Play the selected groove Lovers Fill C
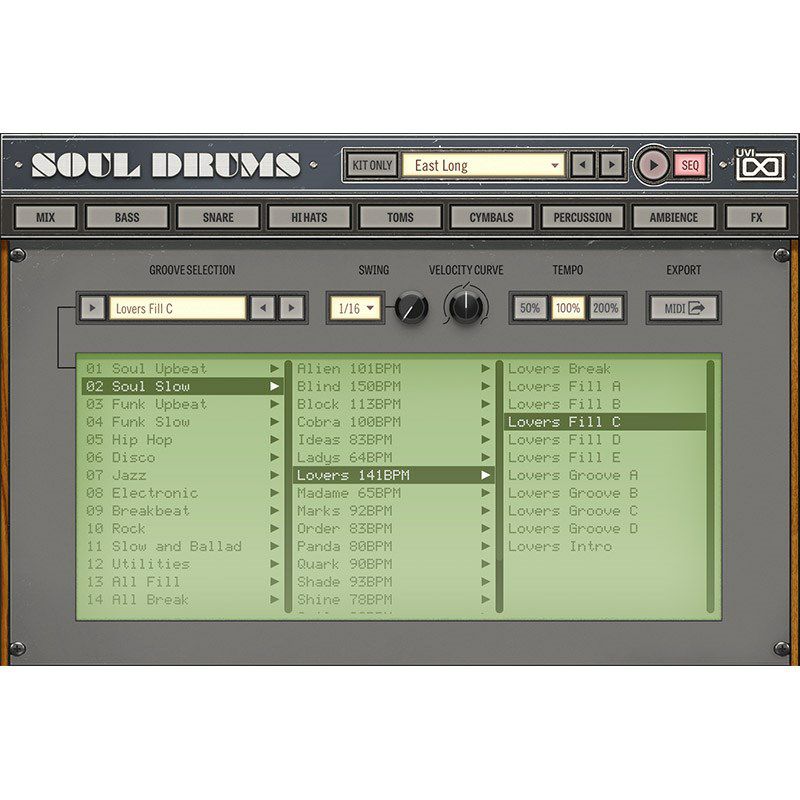Viewport: 800px width, 800px height. pyautogui.click(x=92, y=308)
